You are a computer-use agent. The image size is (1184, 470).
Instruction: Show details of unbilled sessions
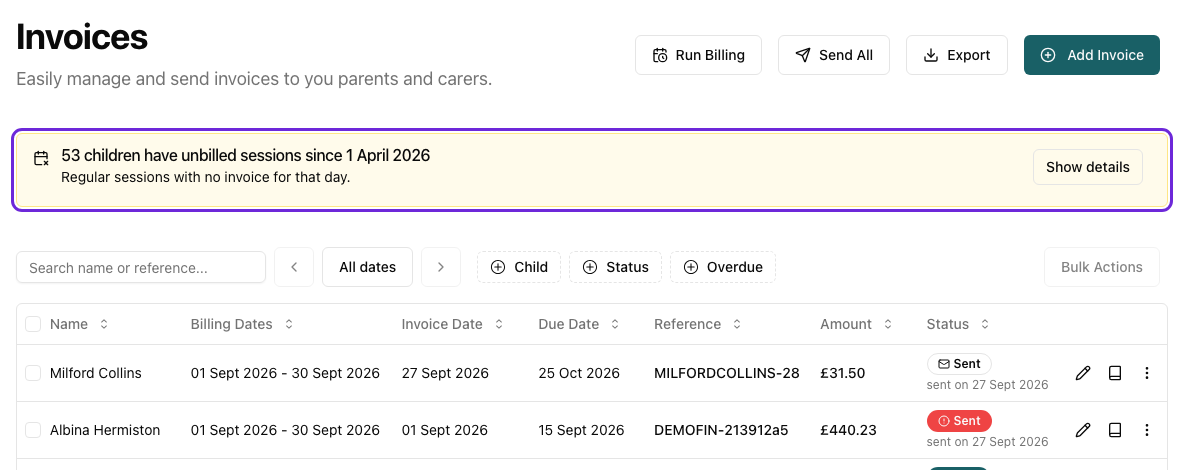tap(1087, 167)
